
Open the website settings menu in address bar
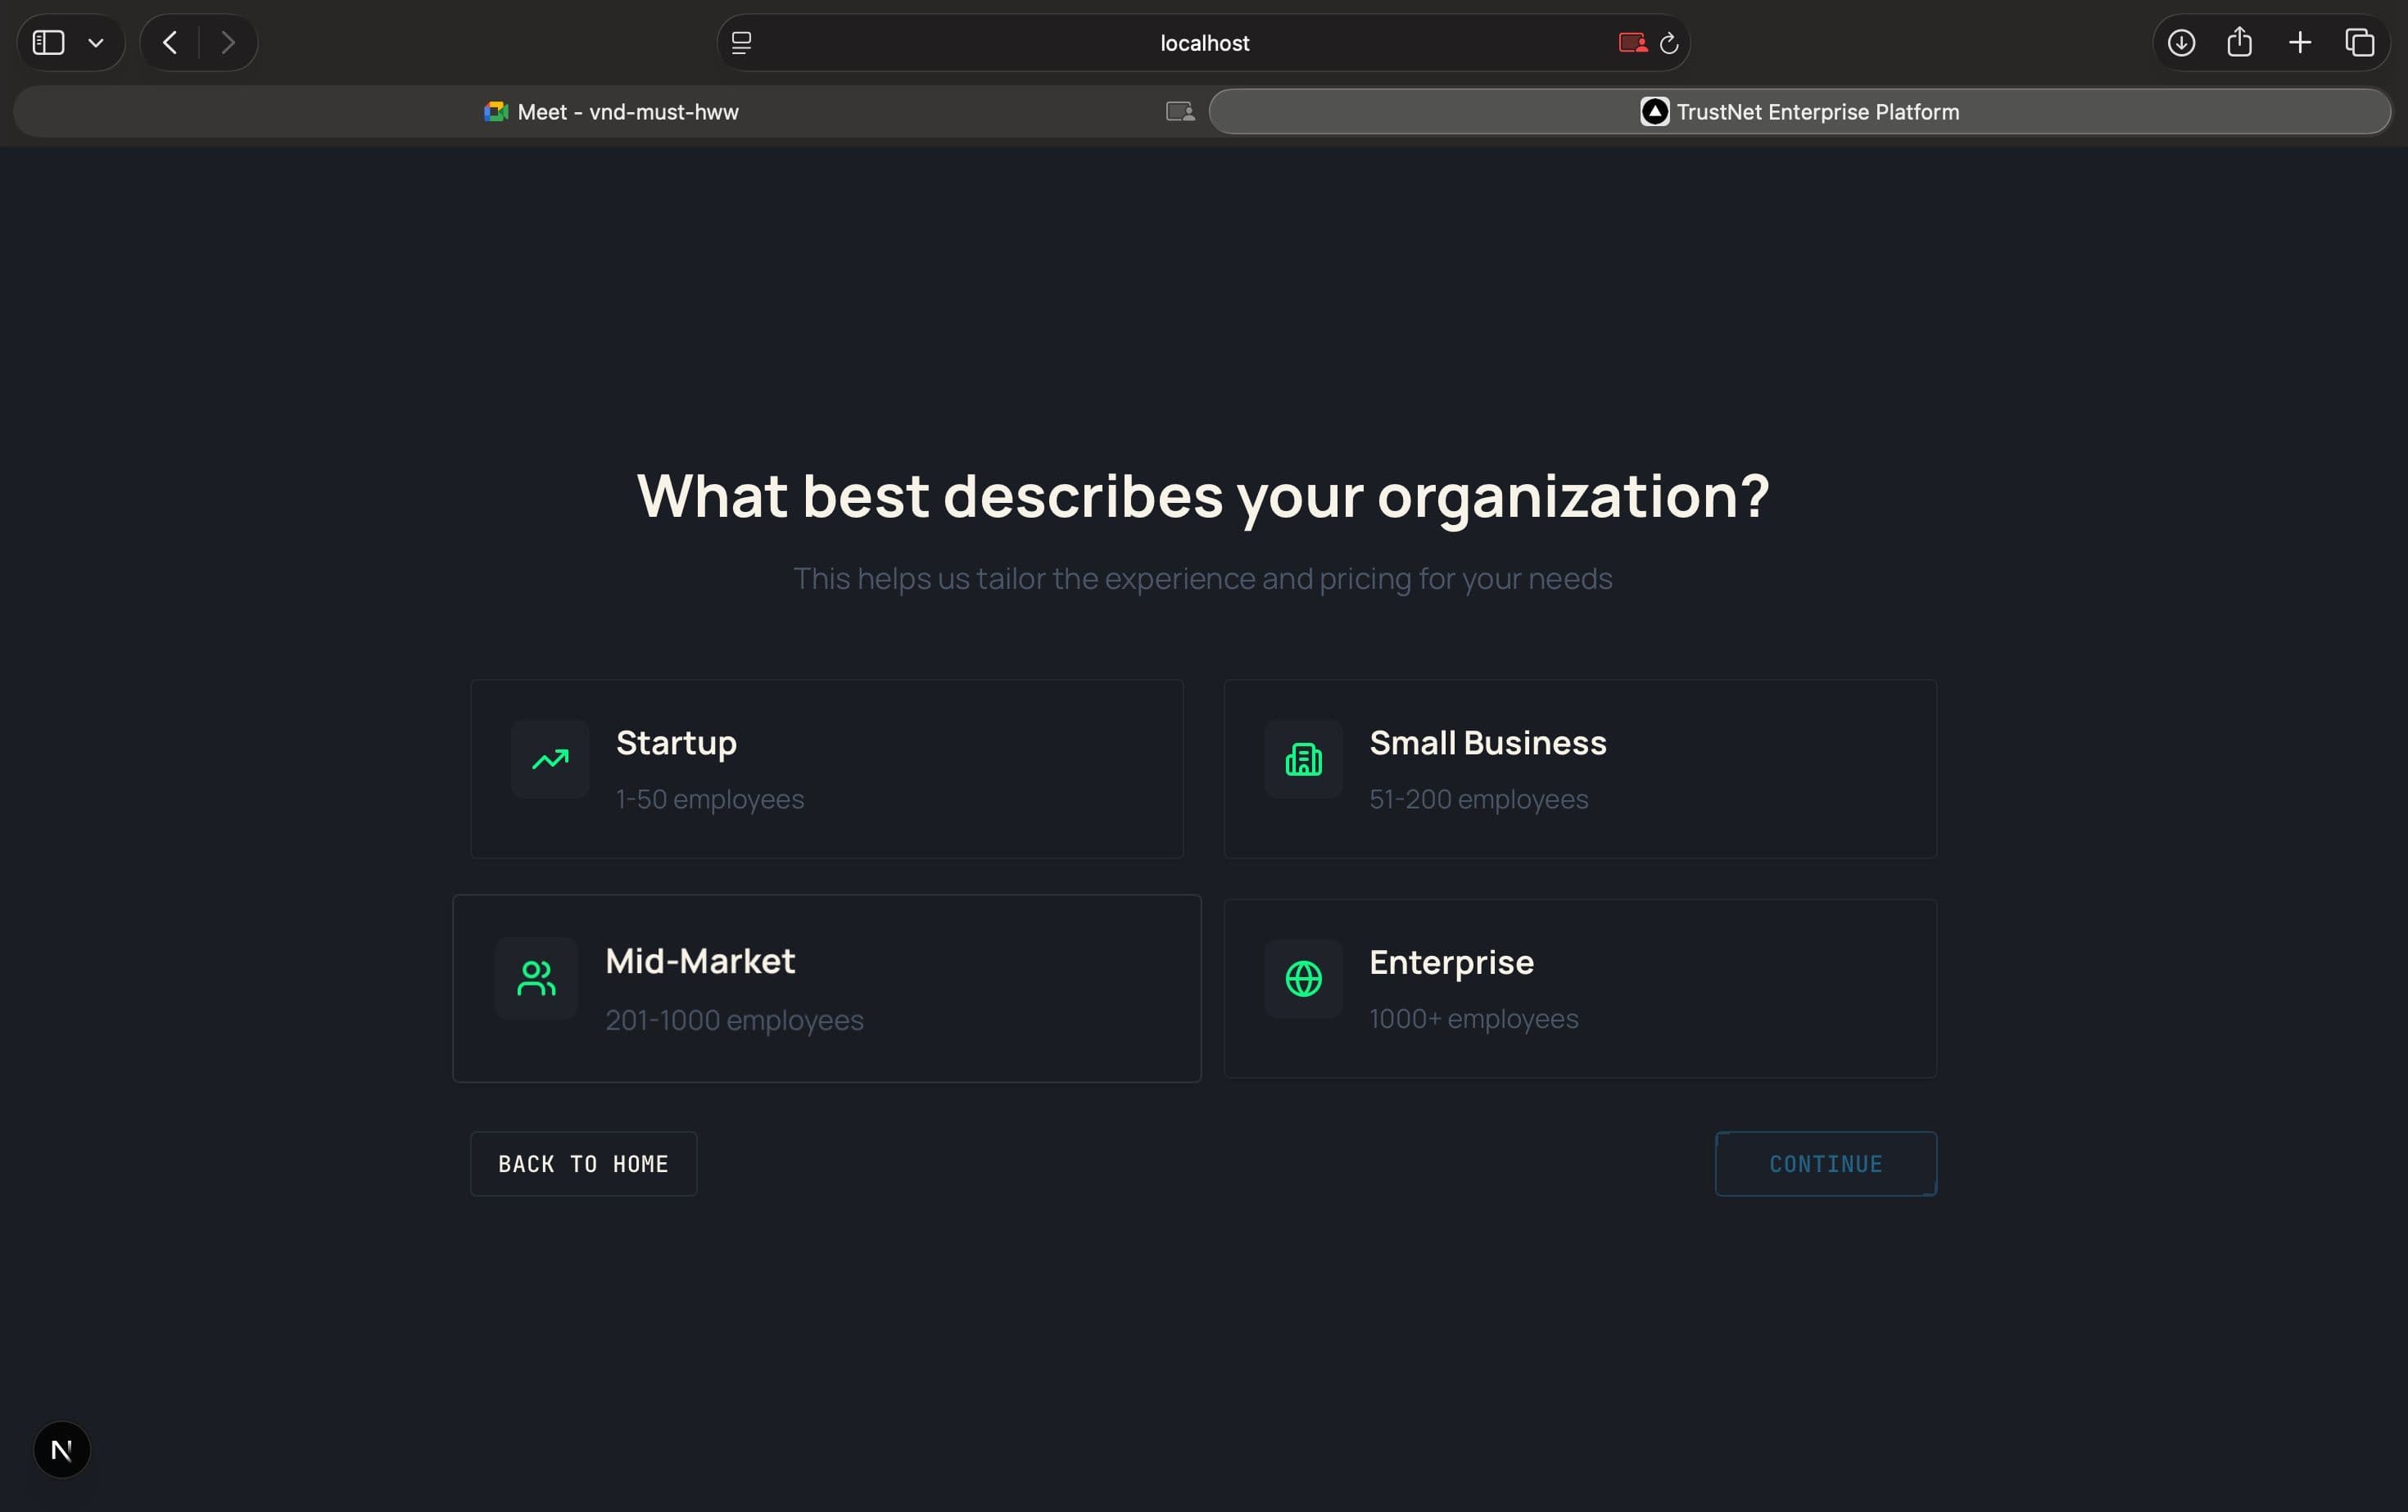[x=741, y=42]
